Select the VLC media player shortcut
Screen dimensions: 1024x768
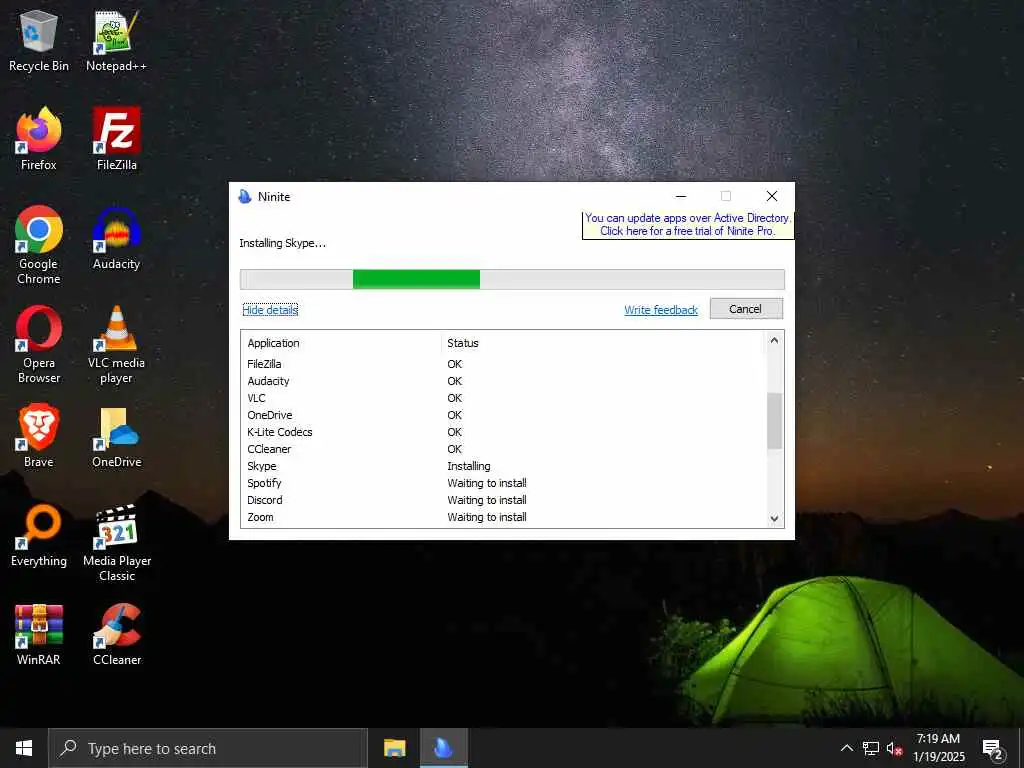116,345
